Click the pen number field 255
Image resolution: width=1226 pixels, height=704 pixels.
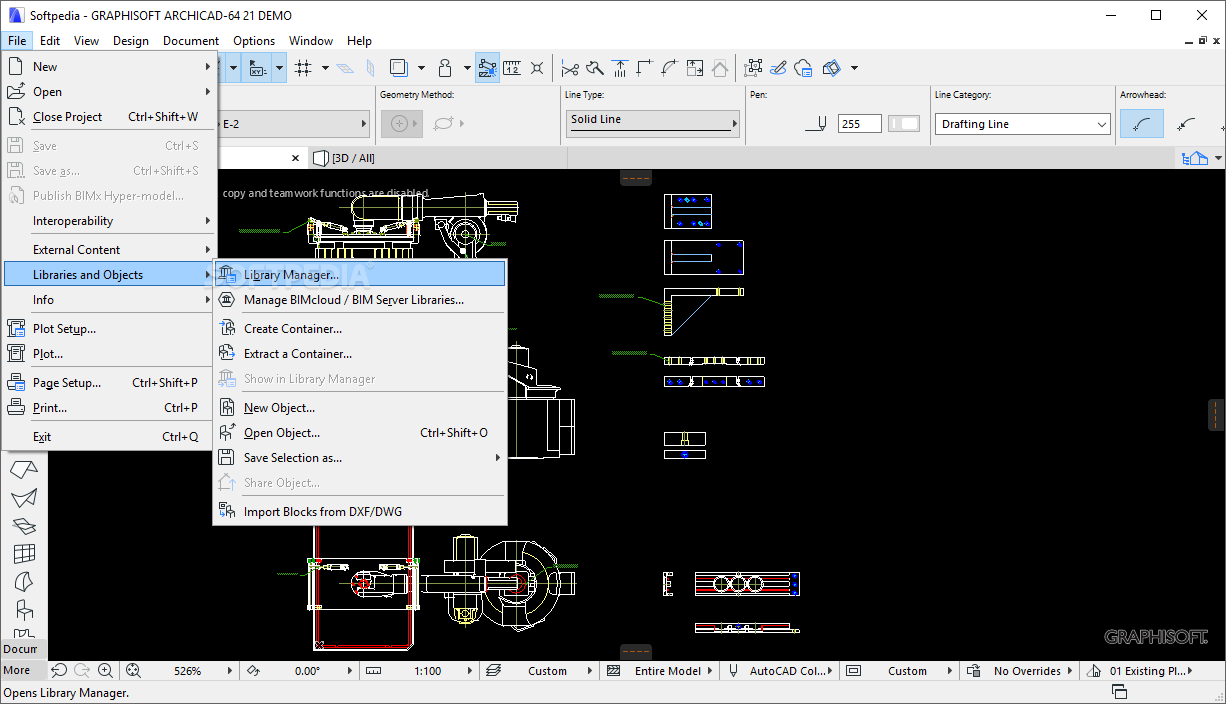click(x=860, y=124)
